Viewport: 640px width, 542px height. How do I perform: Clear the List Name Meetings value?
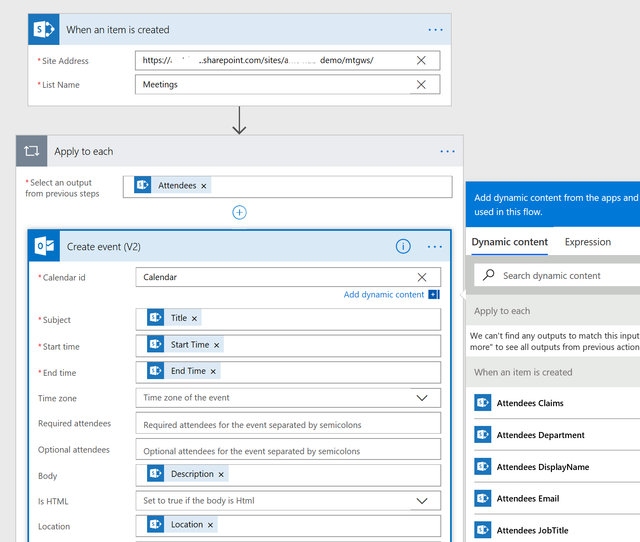point(421,84)
